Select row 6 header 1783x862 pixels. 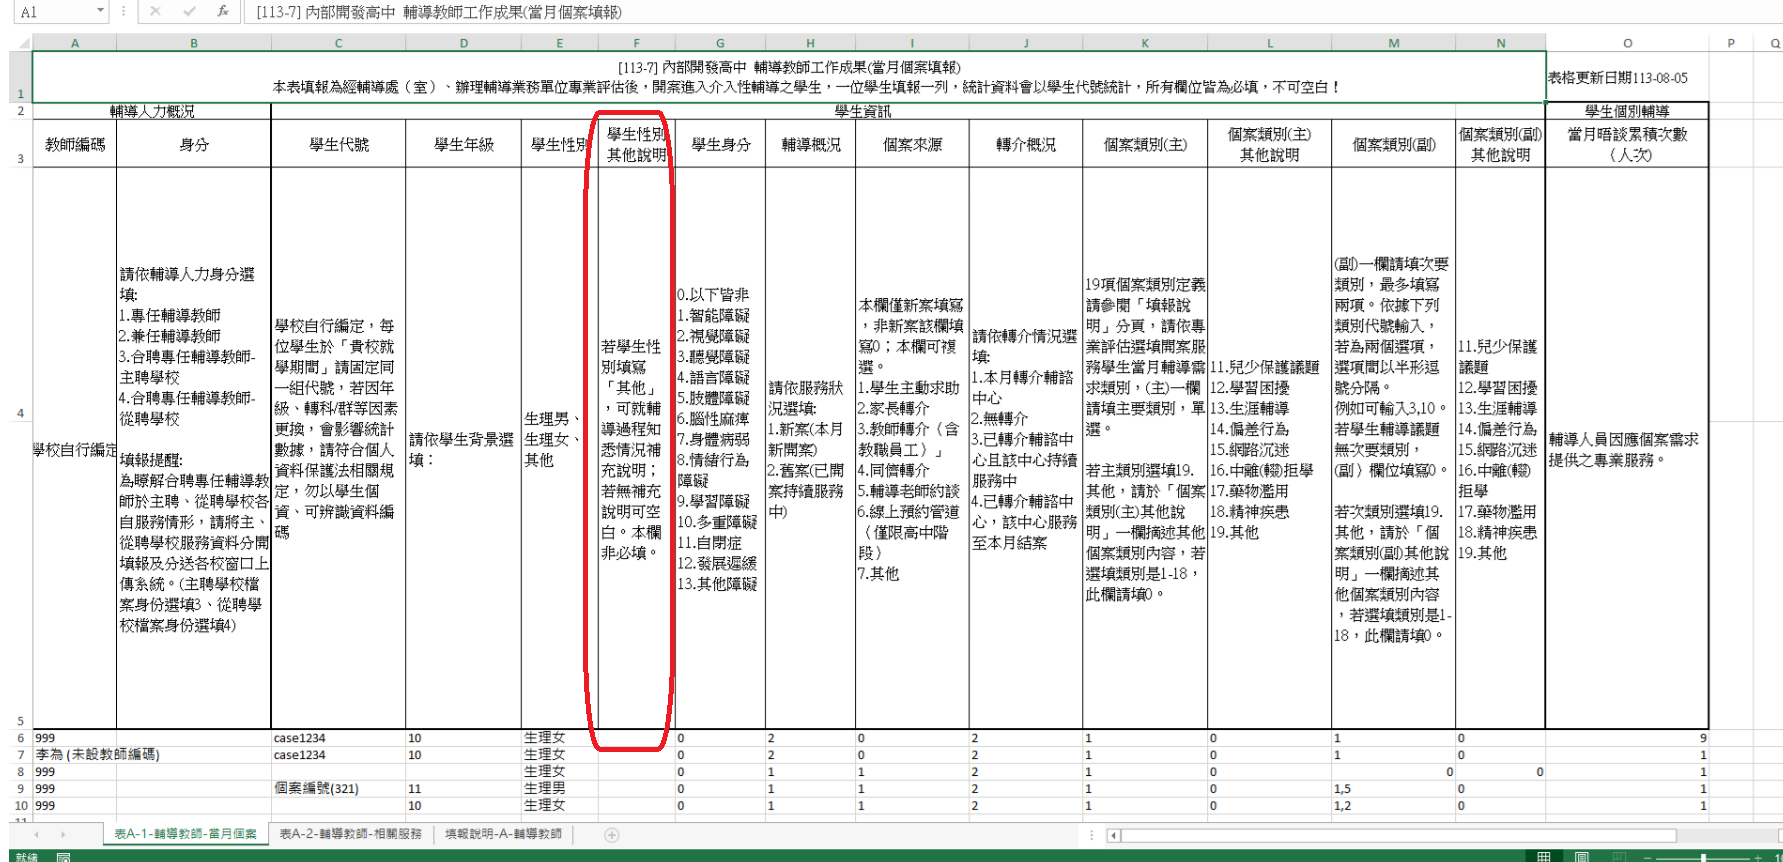[x=20, y=738]
